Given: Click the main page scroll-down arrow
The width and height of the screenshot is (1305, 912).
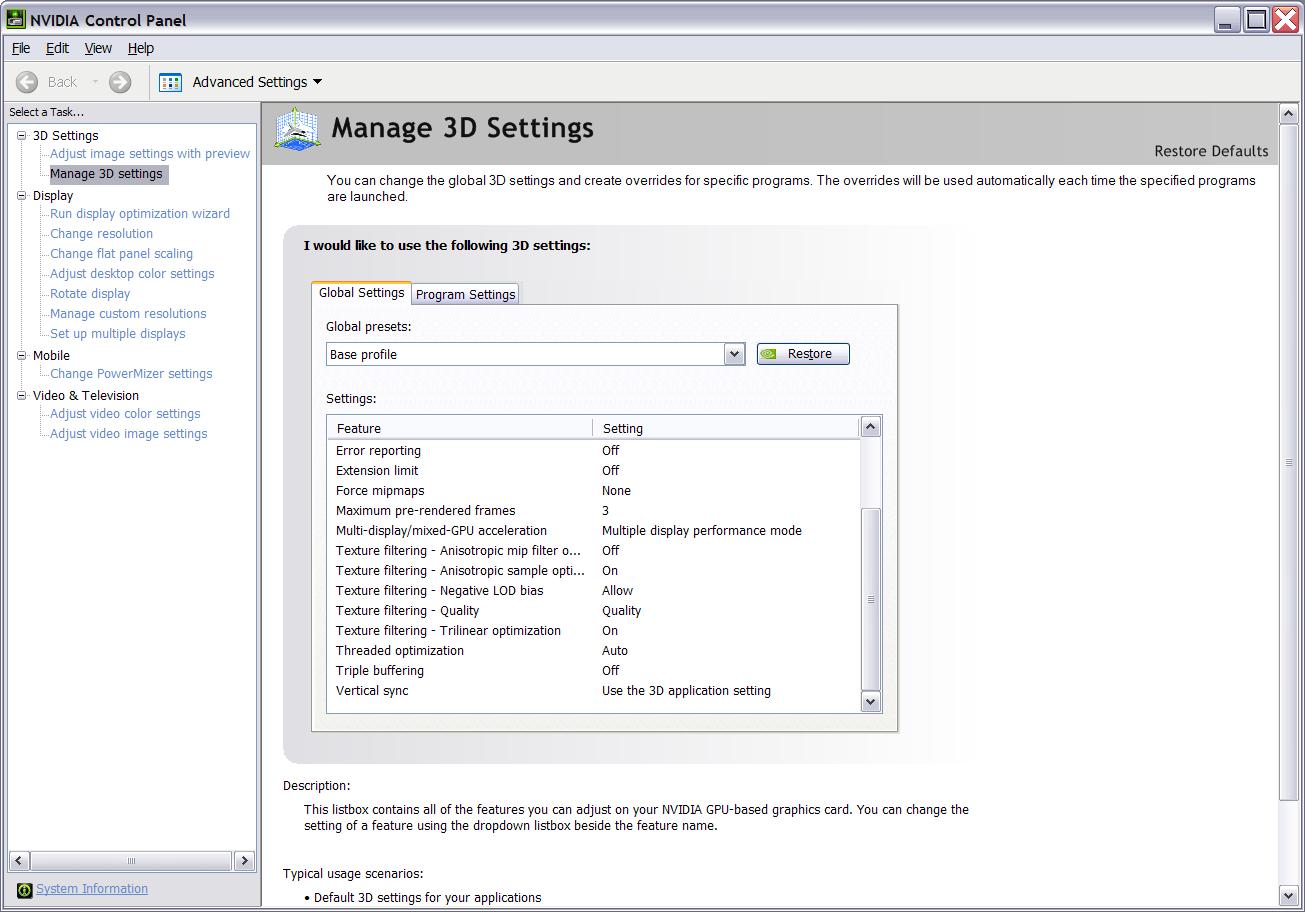Looking at the screenshot, I should click(x=1288, y=895).
